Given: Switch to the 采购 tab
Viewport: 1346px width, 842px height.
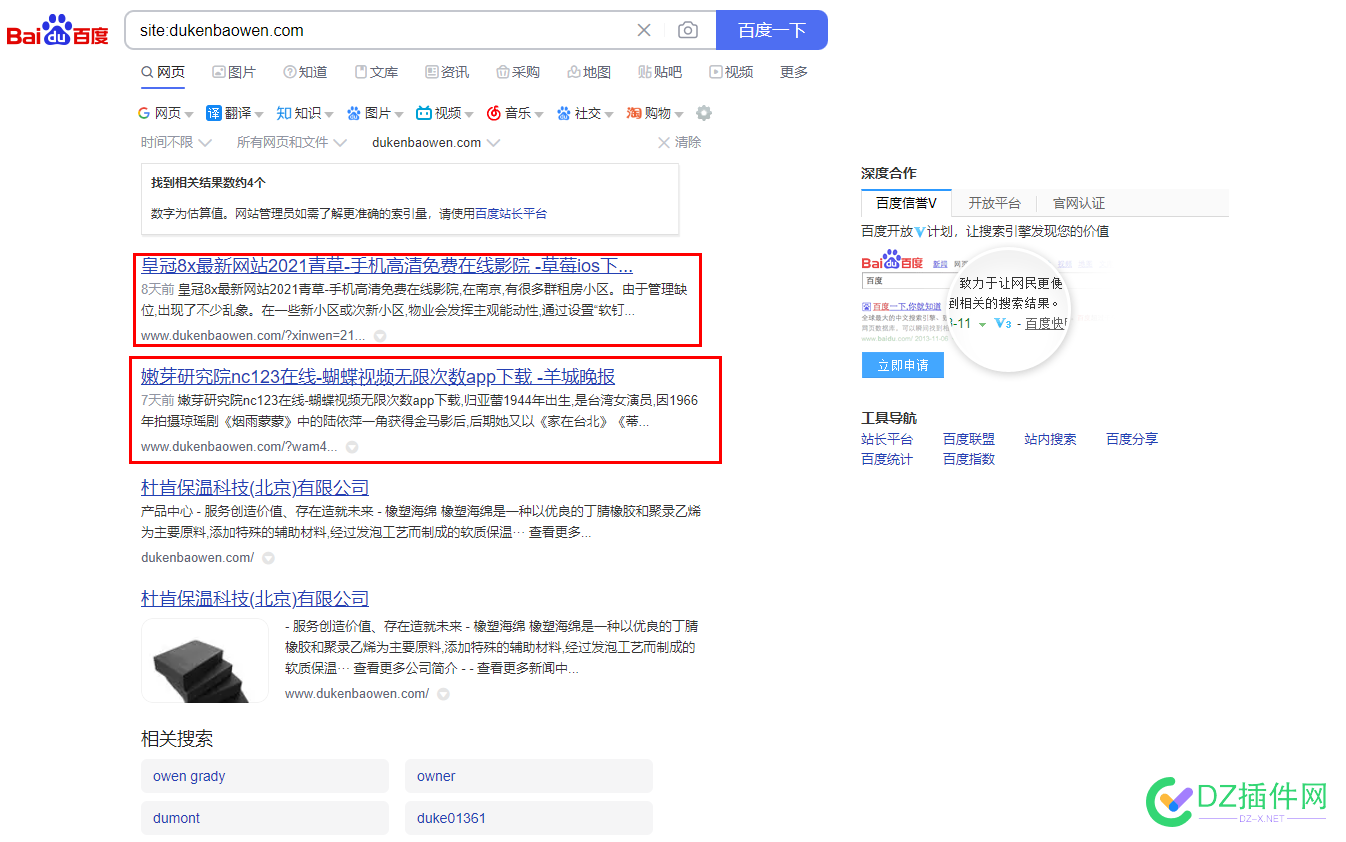Looking at the screenshot, I should tap(518, 72).
